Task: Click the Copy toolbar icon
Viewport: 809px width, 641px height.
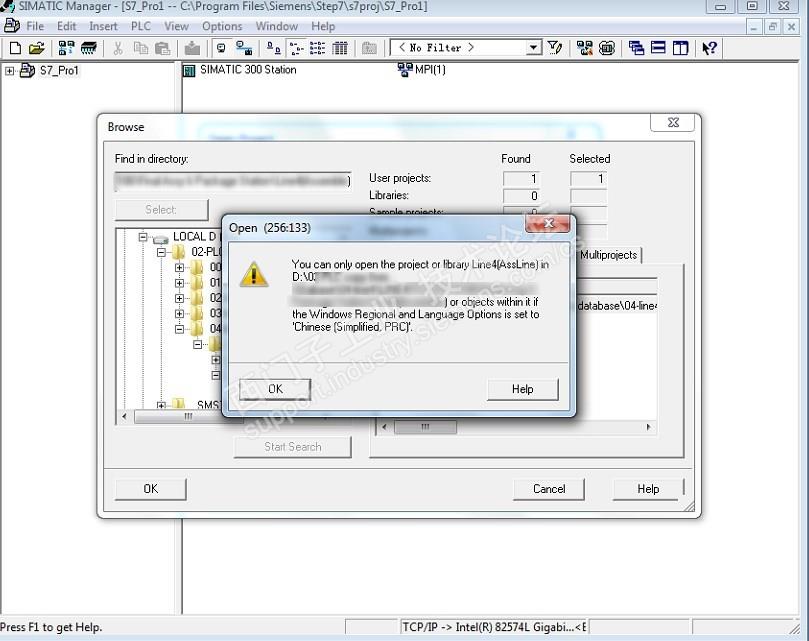Action: [140, 49]
